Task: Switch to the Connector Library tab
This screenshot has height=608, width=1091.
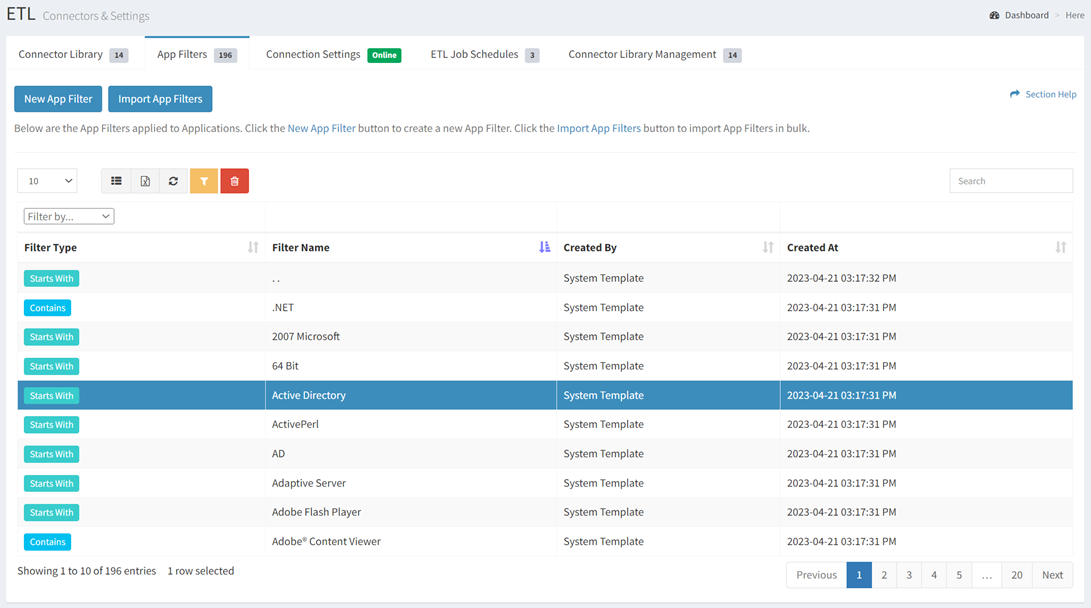Action: [63, 55]
